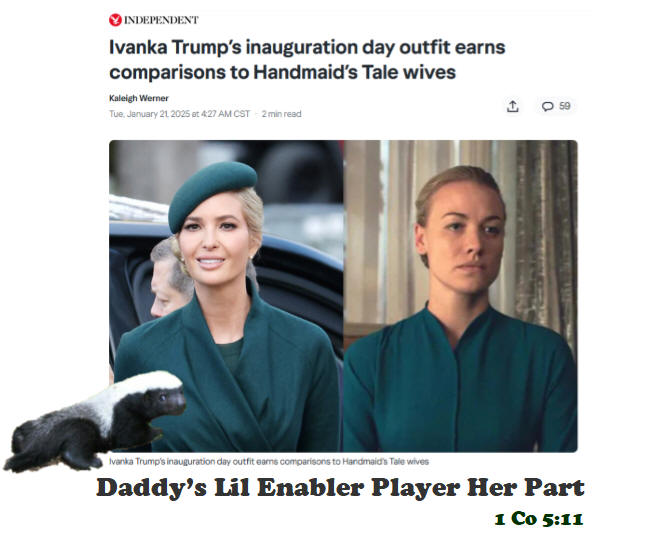Screen dimensions: 664x549
Task: Click the gray-haired man behind the car
Action: click(x=170, y=277)
